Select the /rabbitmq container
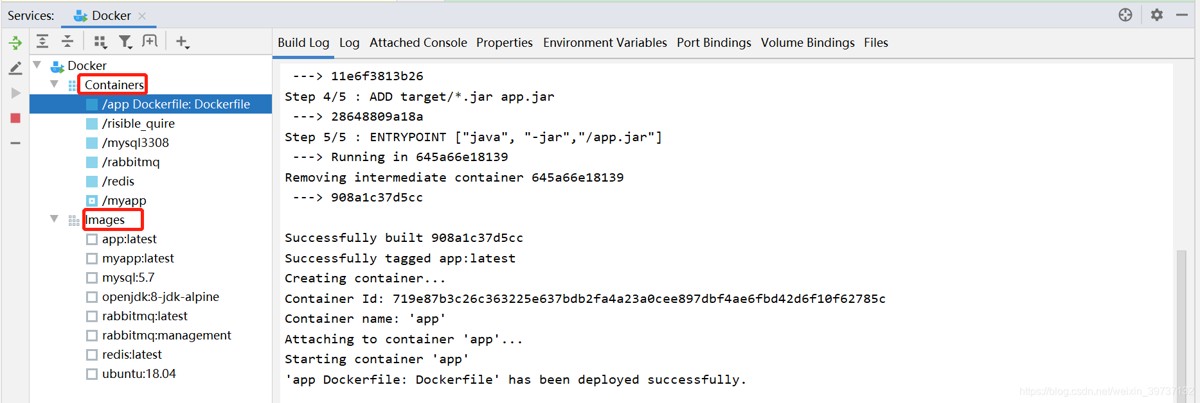Image resolution: width=1200 pixels, height=403 pixels. coord(130,162)
